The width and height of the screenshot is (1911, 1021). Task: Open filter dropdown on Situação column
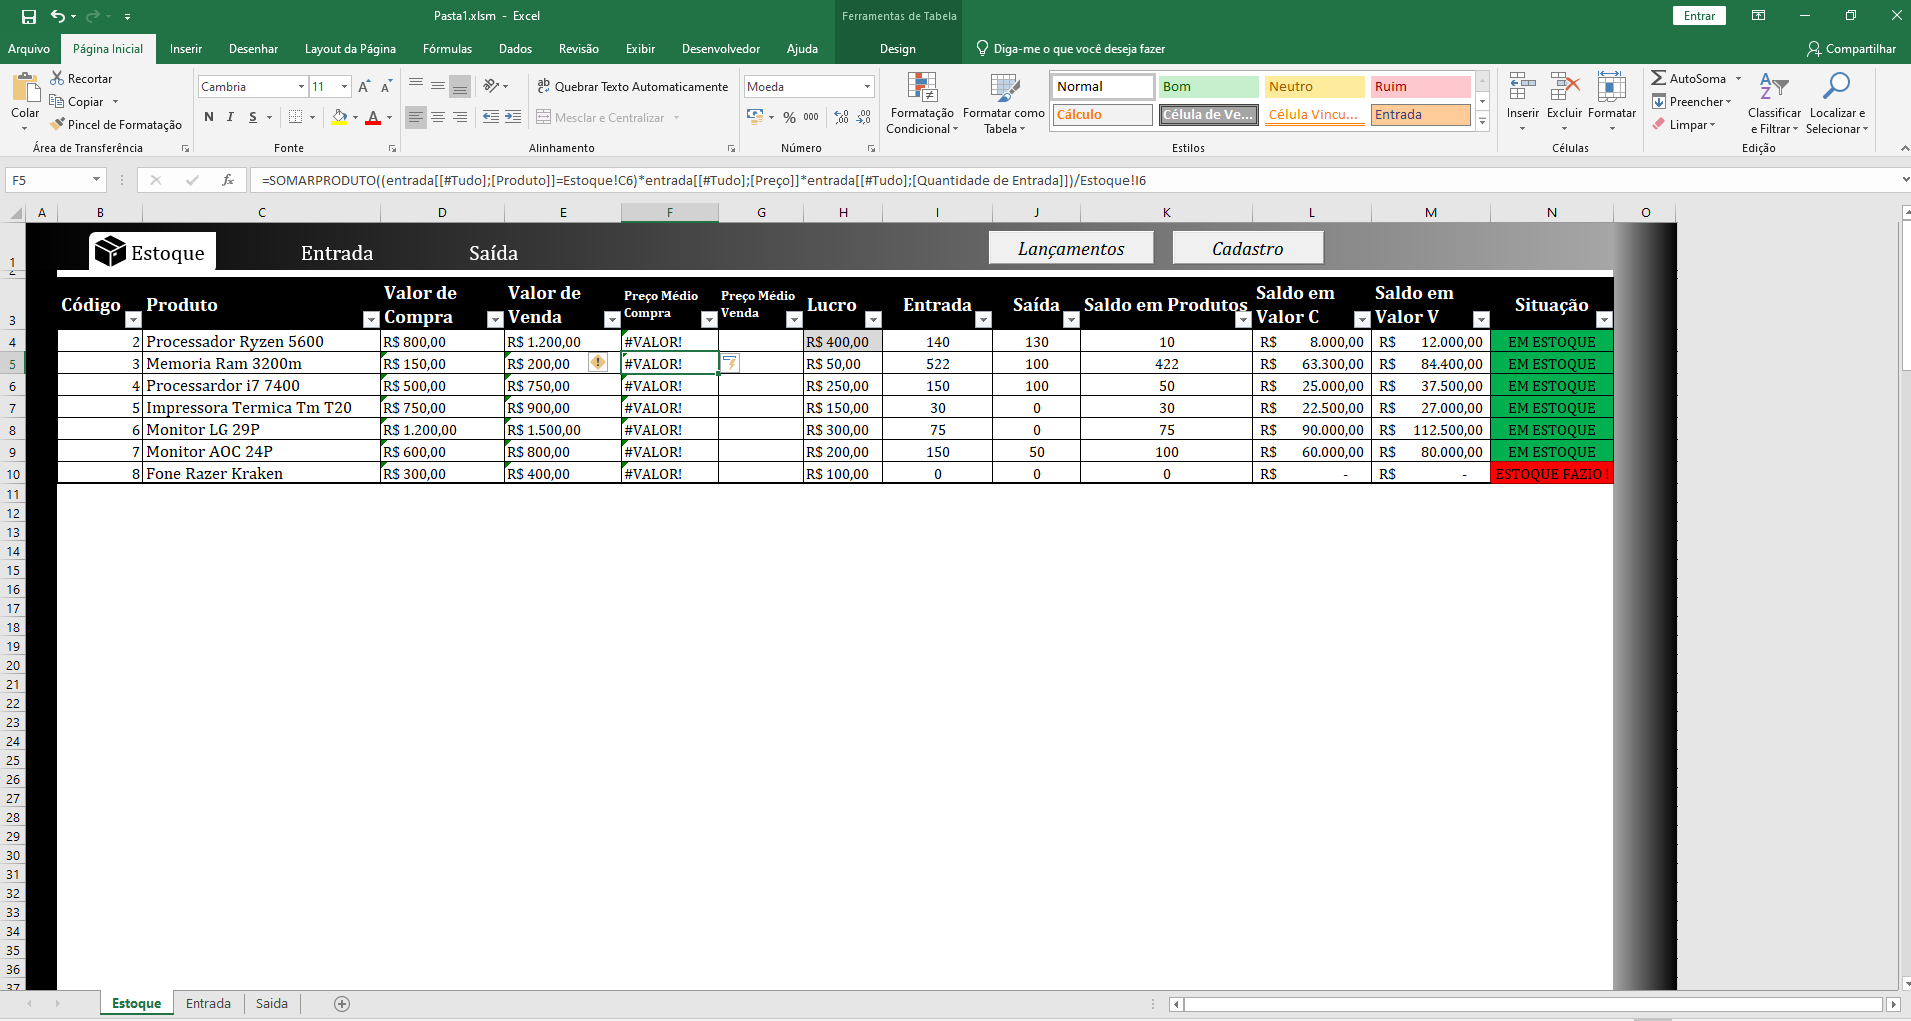coord(1604,319)
